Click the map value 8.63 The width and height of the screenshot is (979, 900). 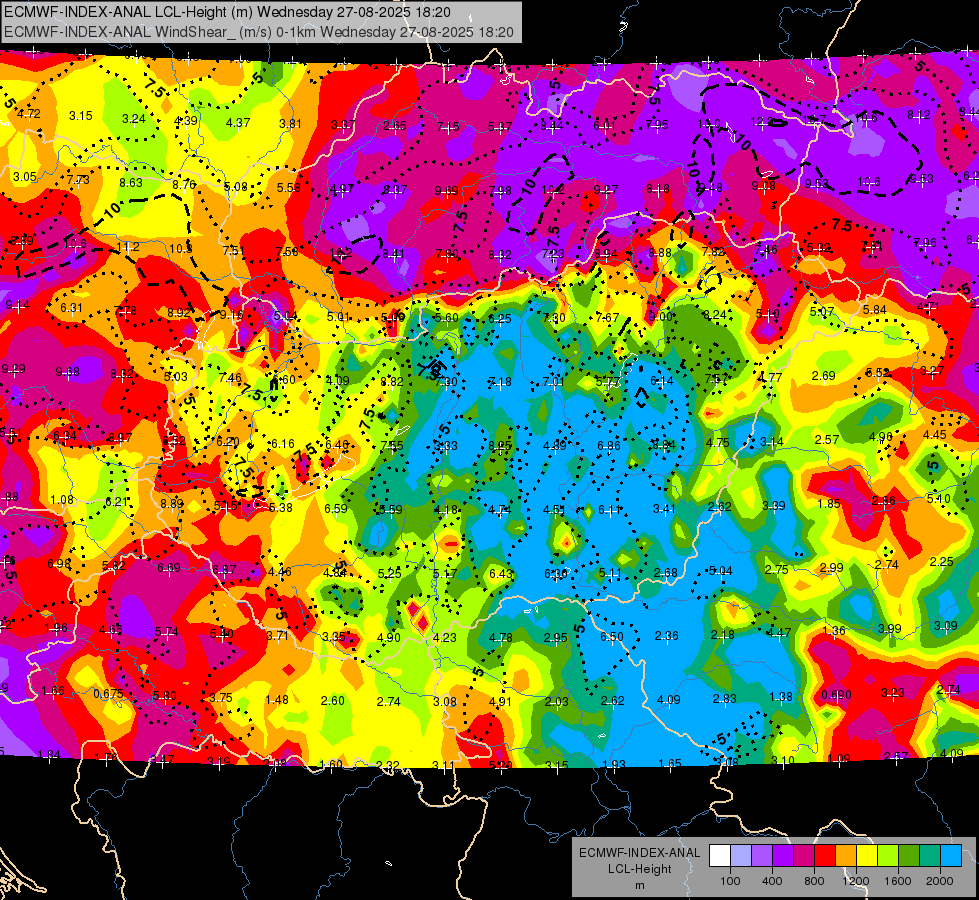[x=131, y=182]
